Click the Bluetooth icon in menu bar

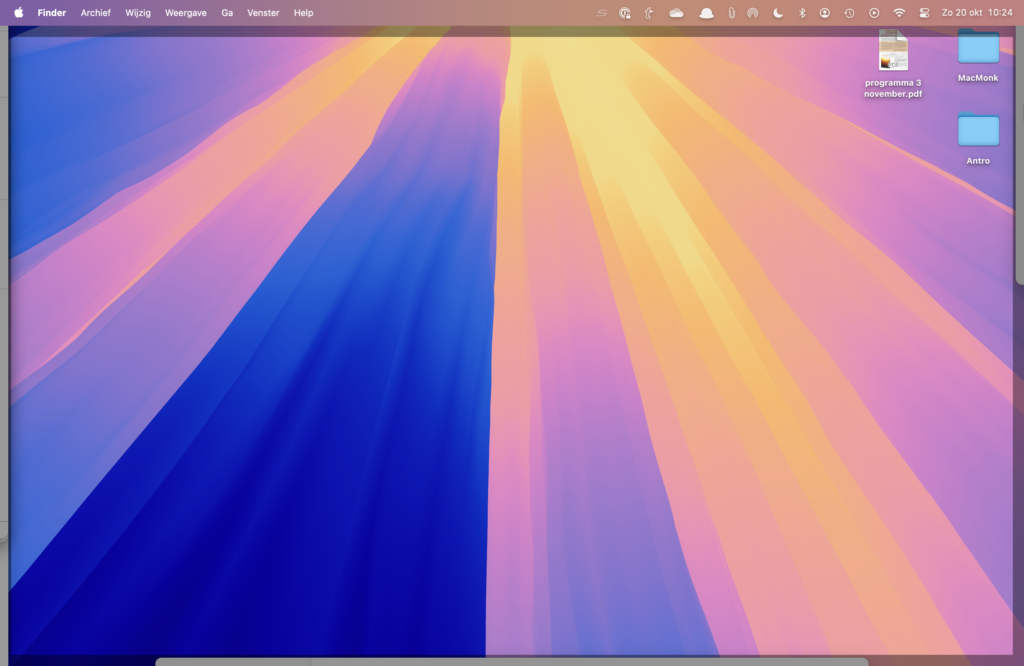pos(801,13)
